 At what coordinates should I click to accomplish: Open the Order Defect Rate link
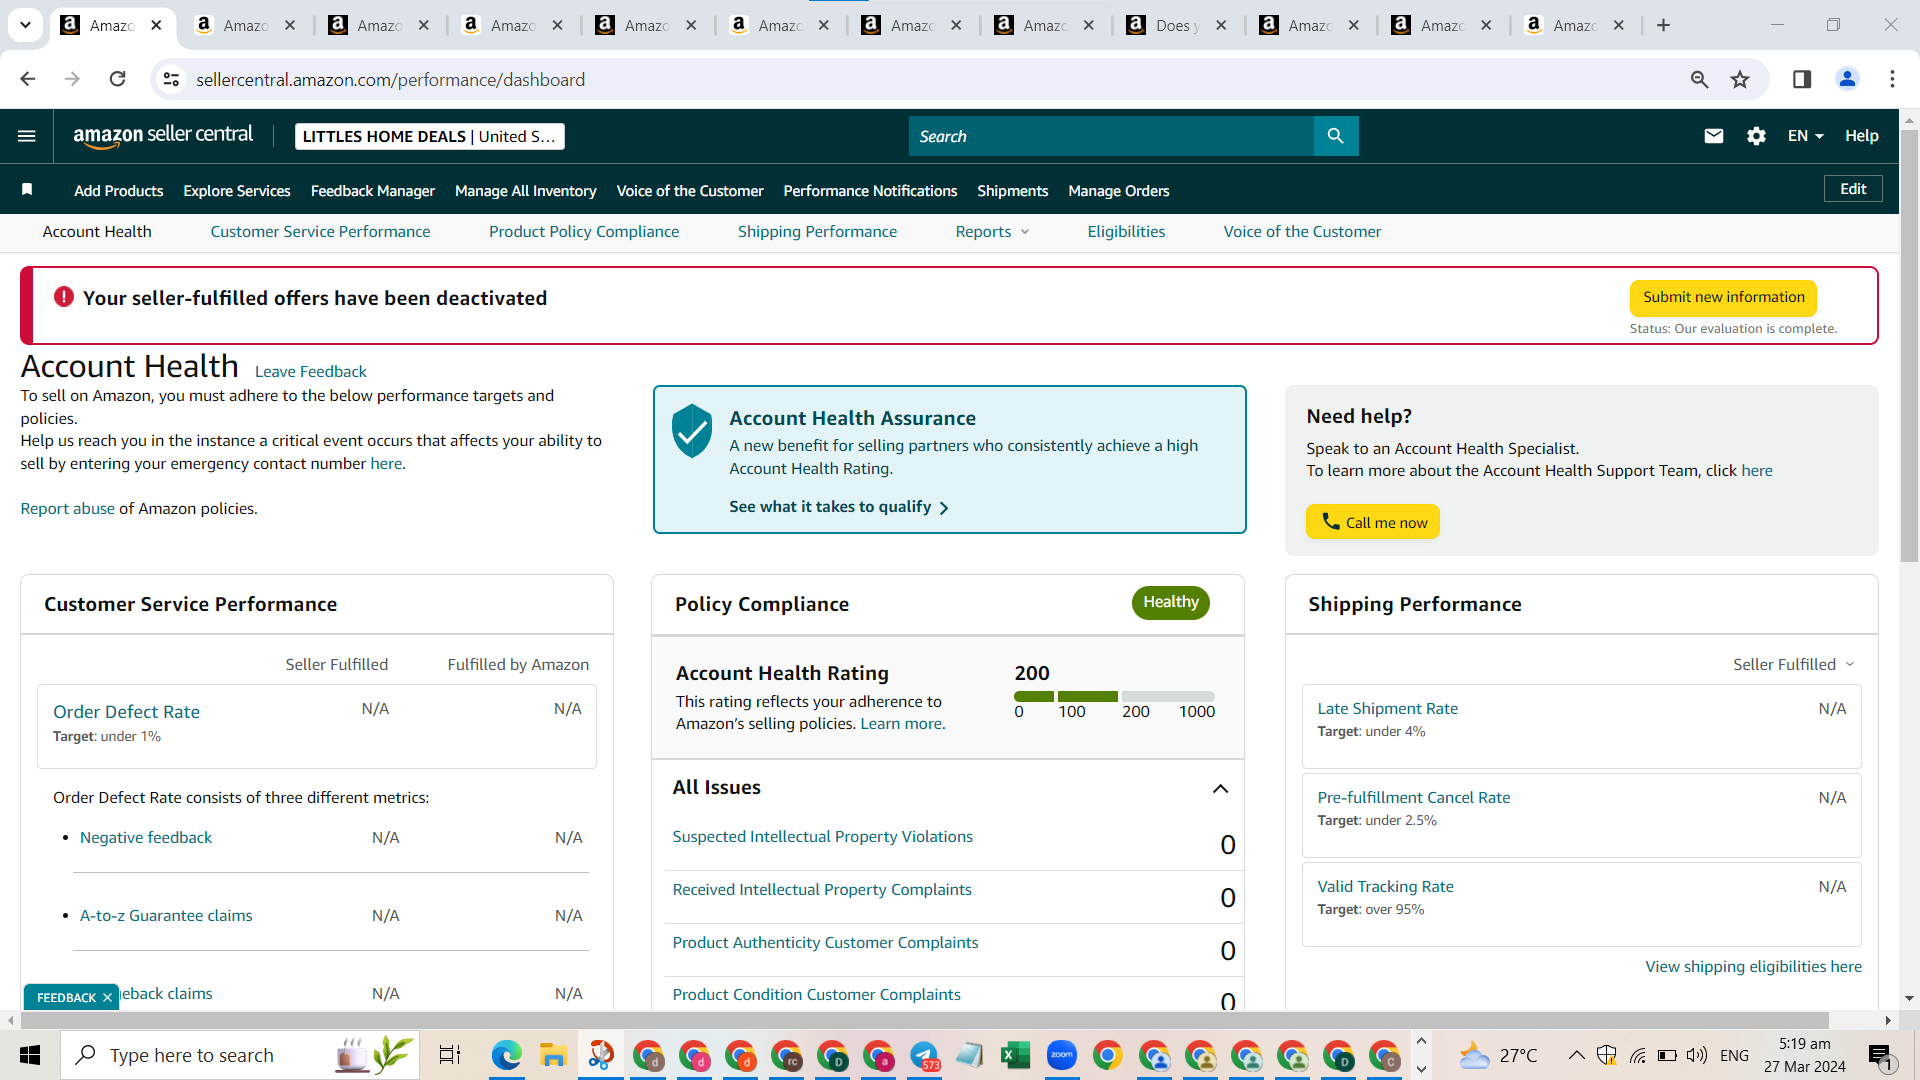[126, 712]
